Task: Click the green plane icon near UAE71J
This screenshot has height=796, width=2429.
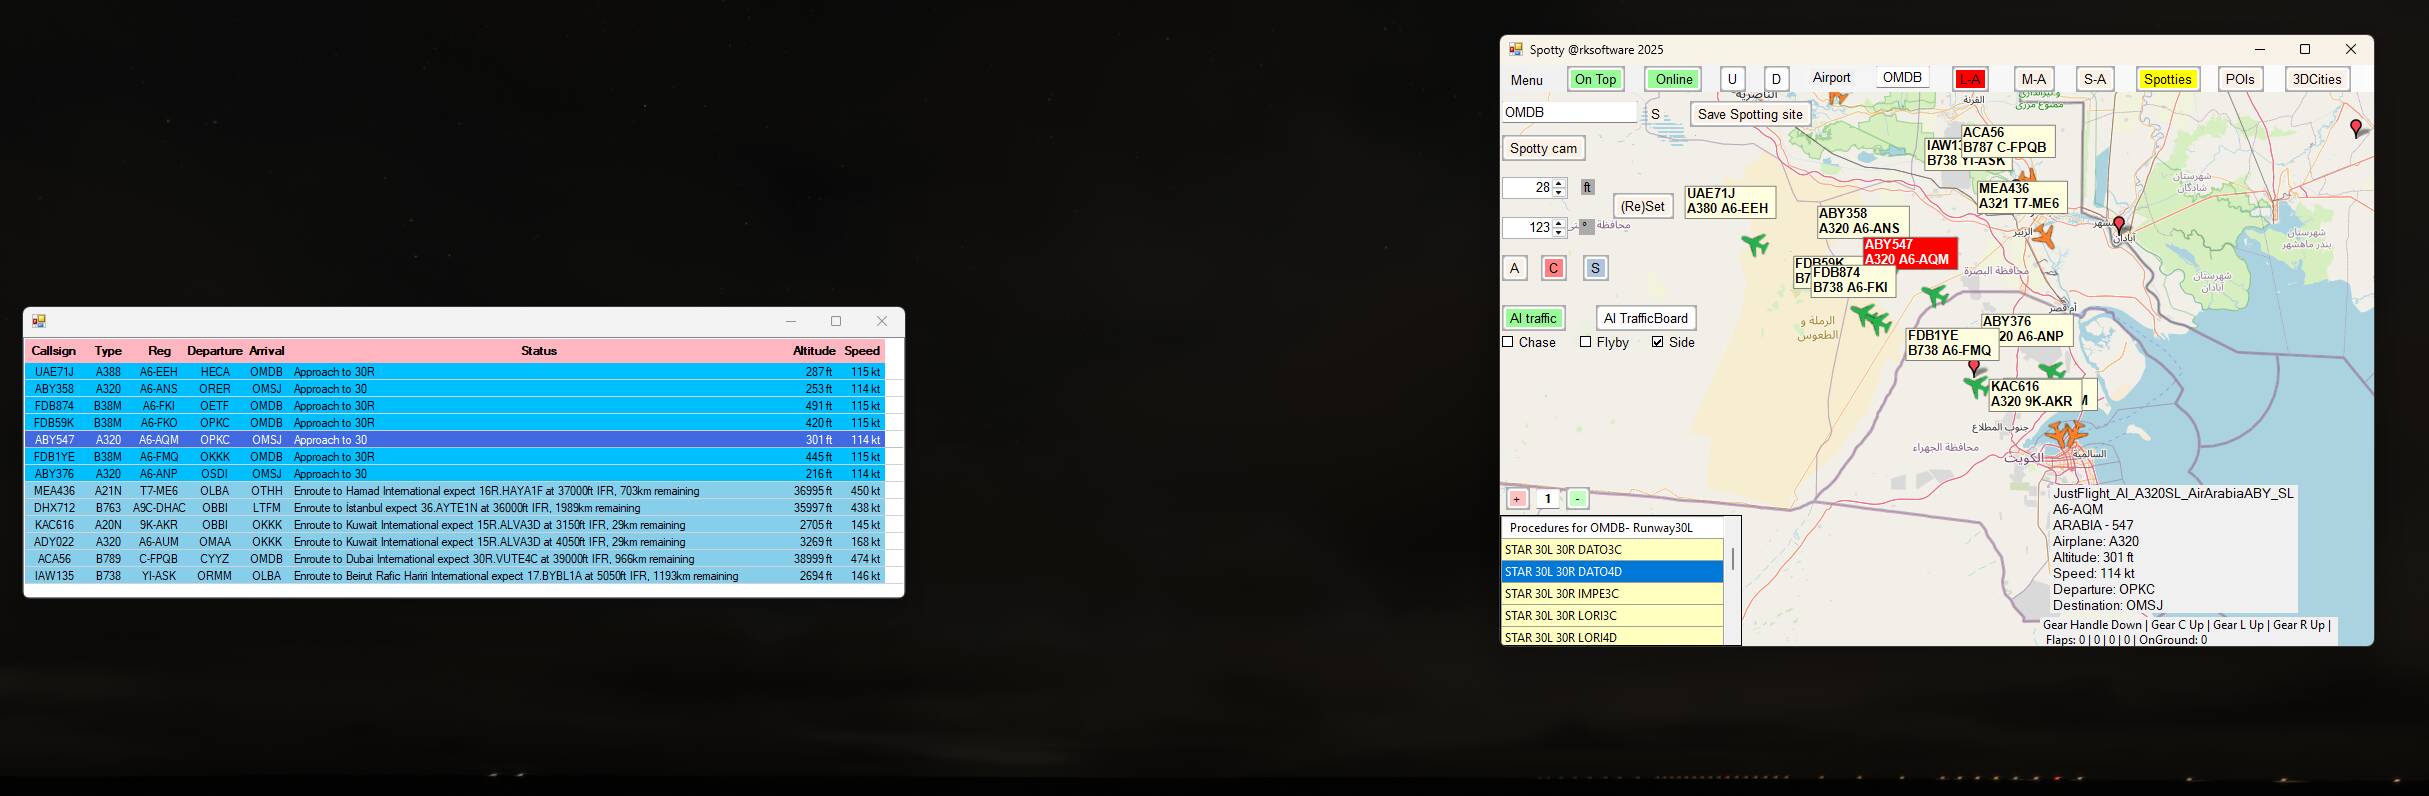Action: (1755, 244)
